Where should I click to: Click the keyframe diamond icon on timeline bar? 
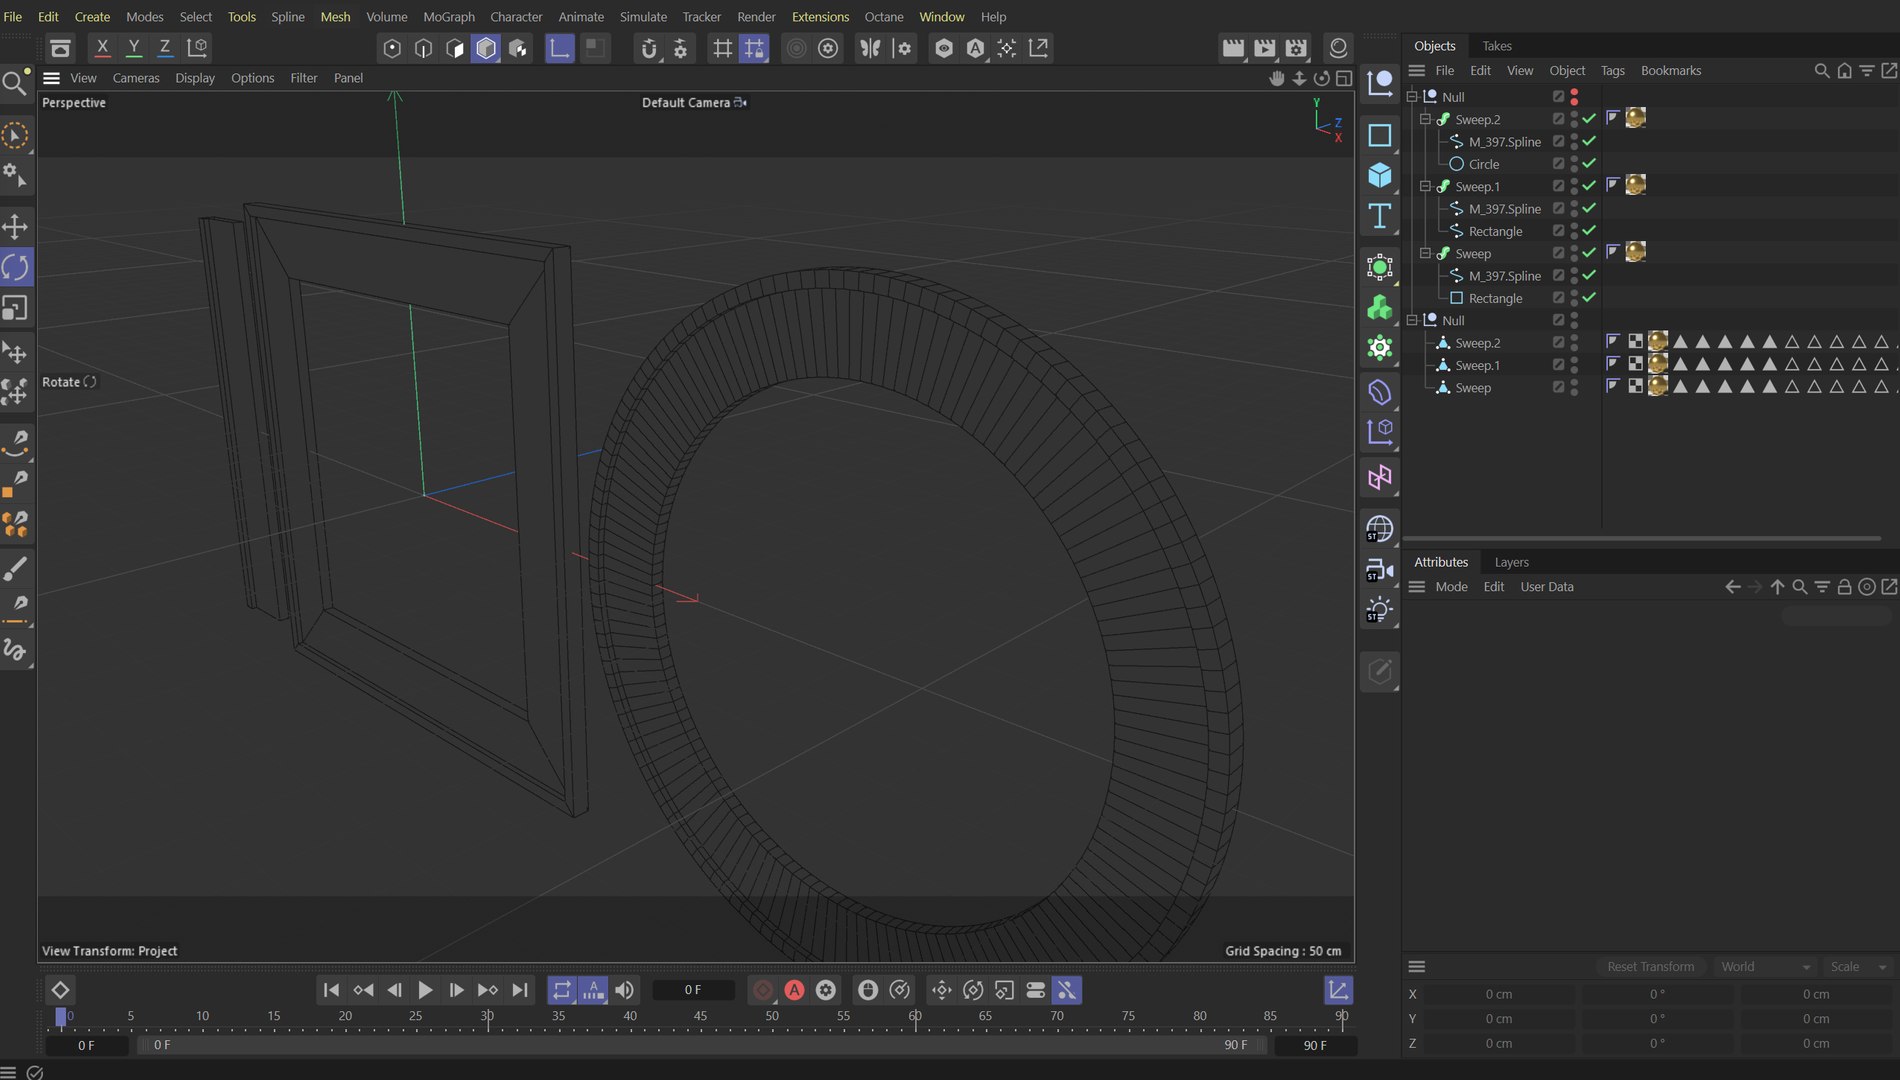(x=60, y=990)
